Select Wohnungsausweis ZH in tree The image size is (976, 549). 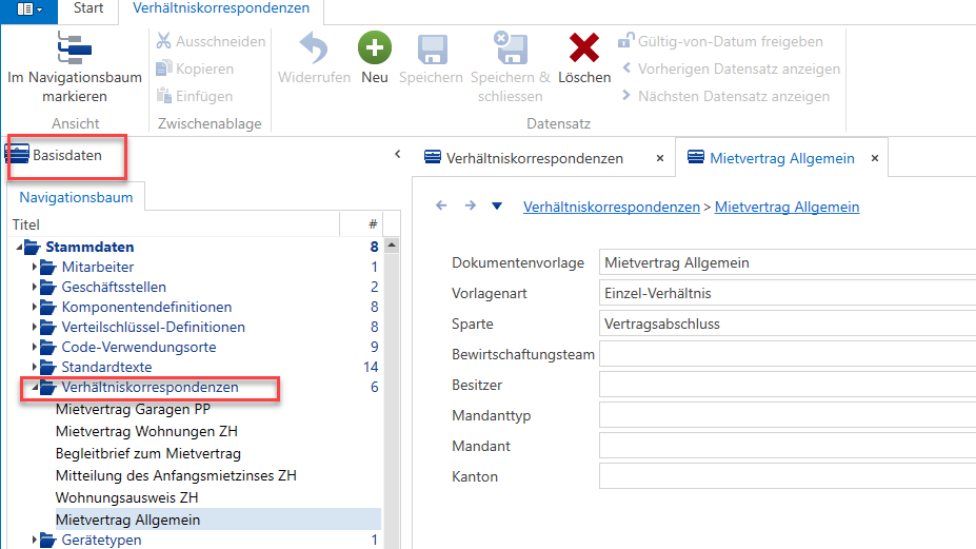127,498
